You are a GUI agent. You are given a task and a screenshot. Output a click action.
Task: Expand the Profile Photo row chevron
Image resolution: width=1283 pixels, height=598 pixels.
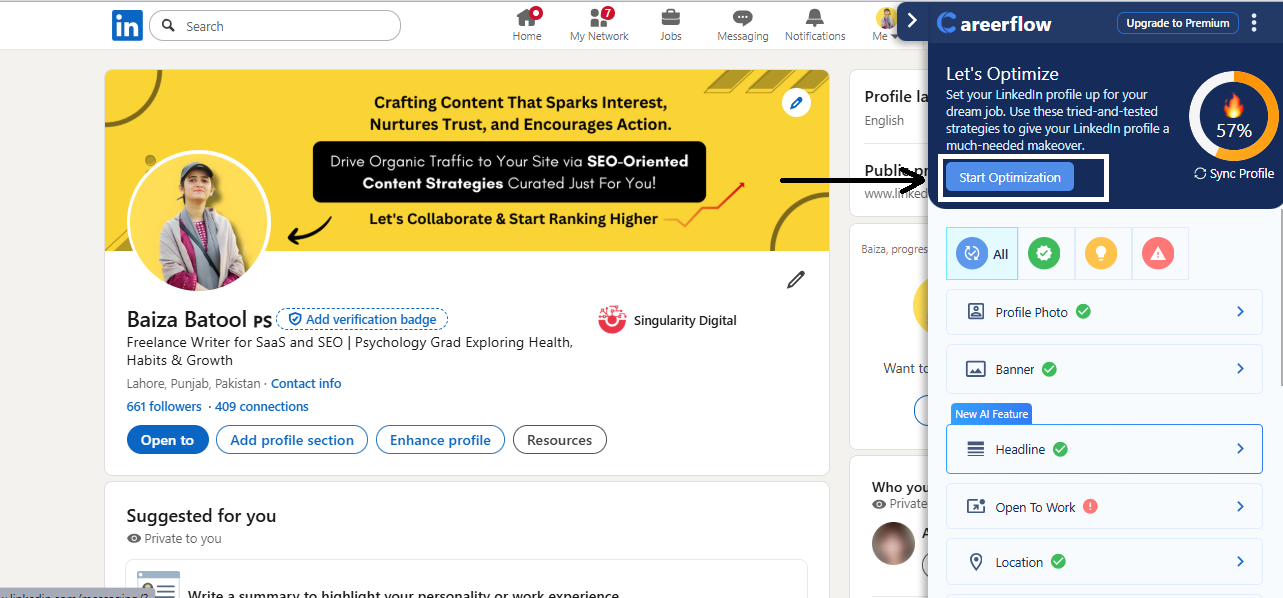click(1240, 312)
